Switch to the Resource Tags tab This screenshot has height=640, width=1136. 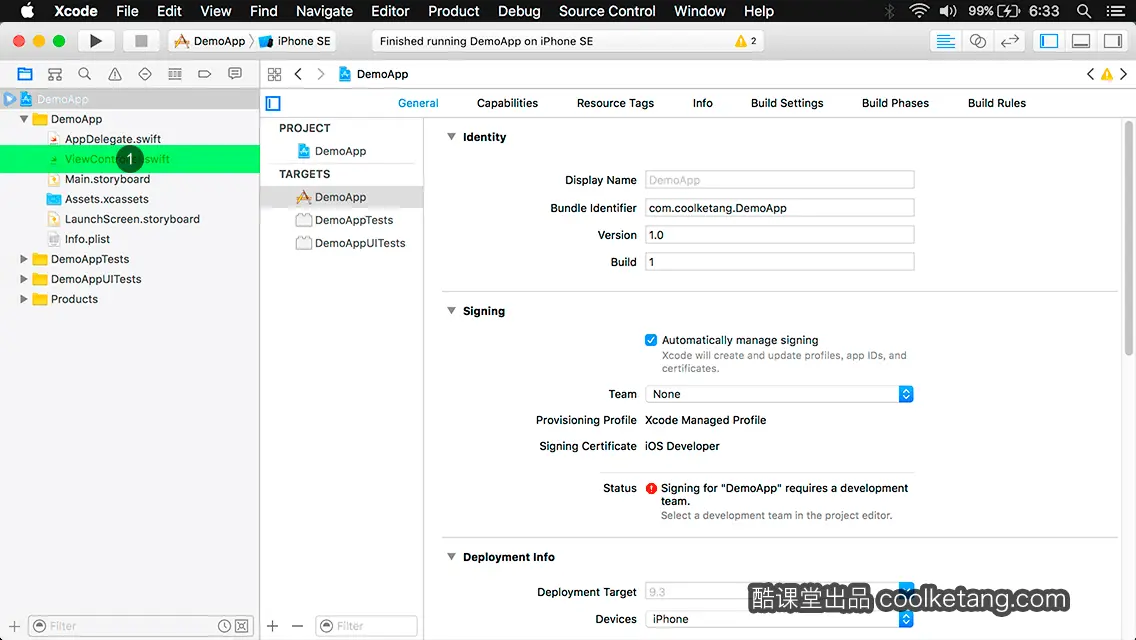615,103
